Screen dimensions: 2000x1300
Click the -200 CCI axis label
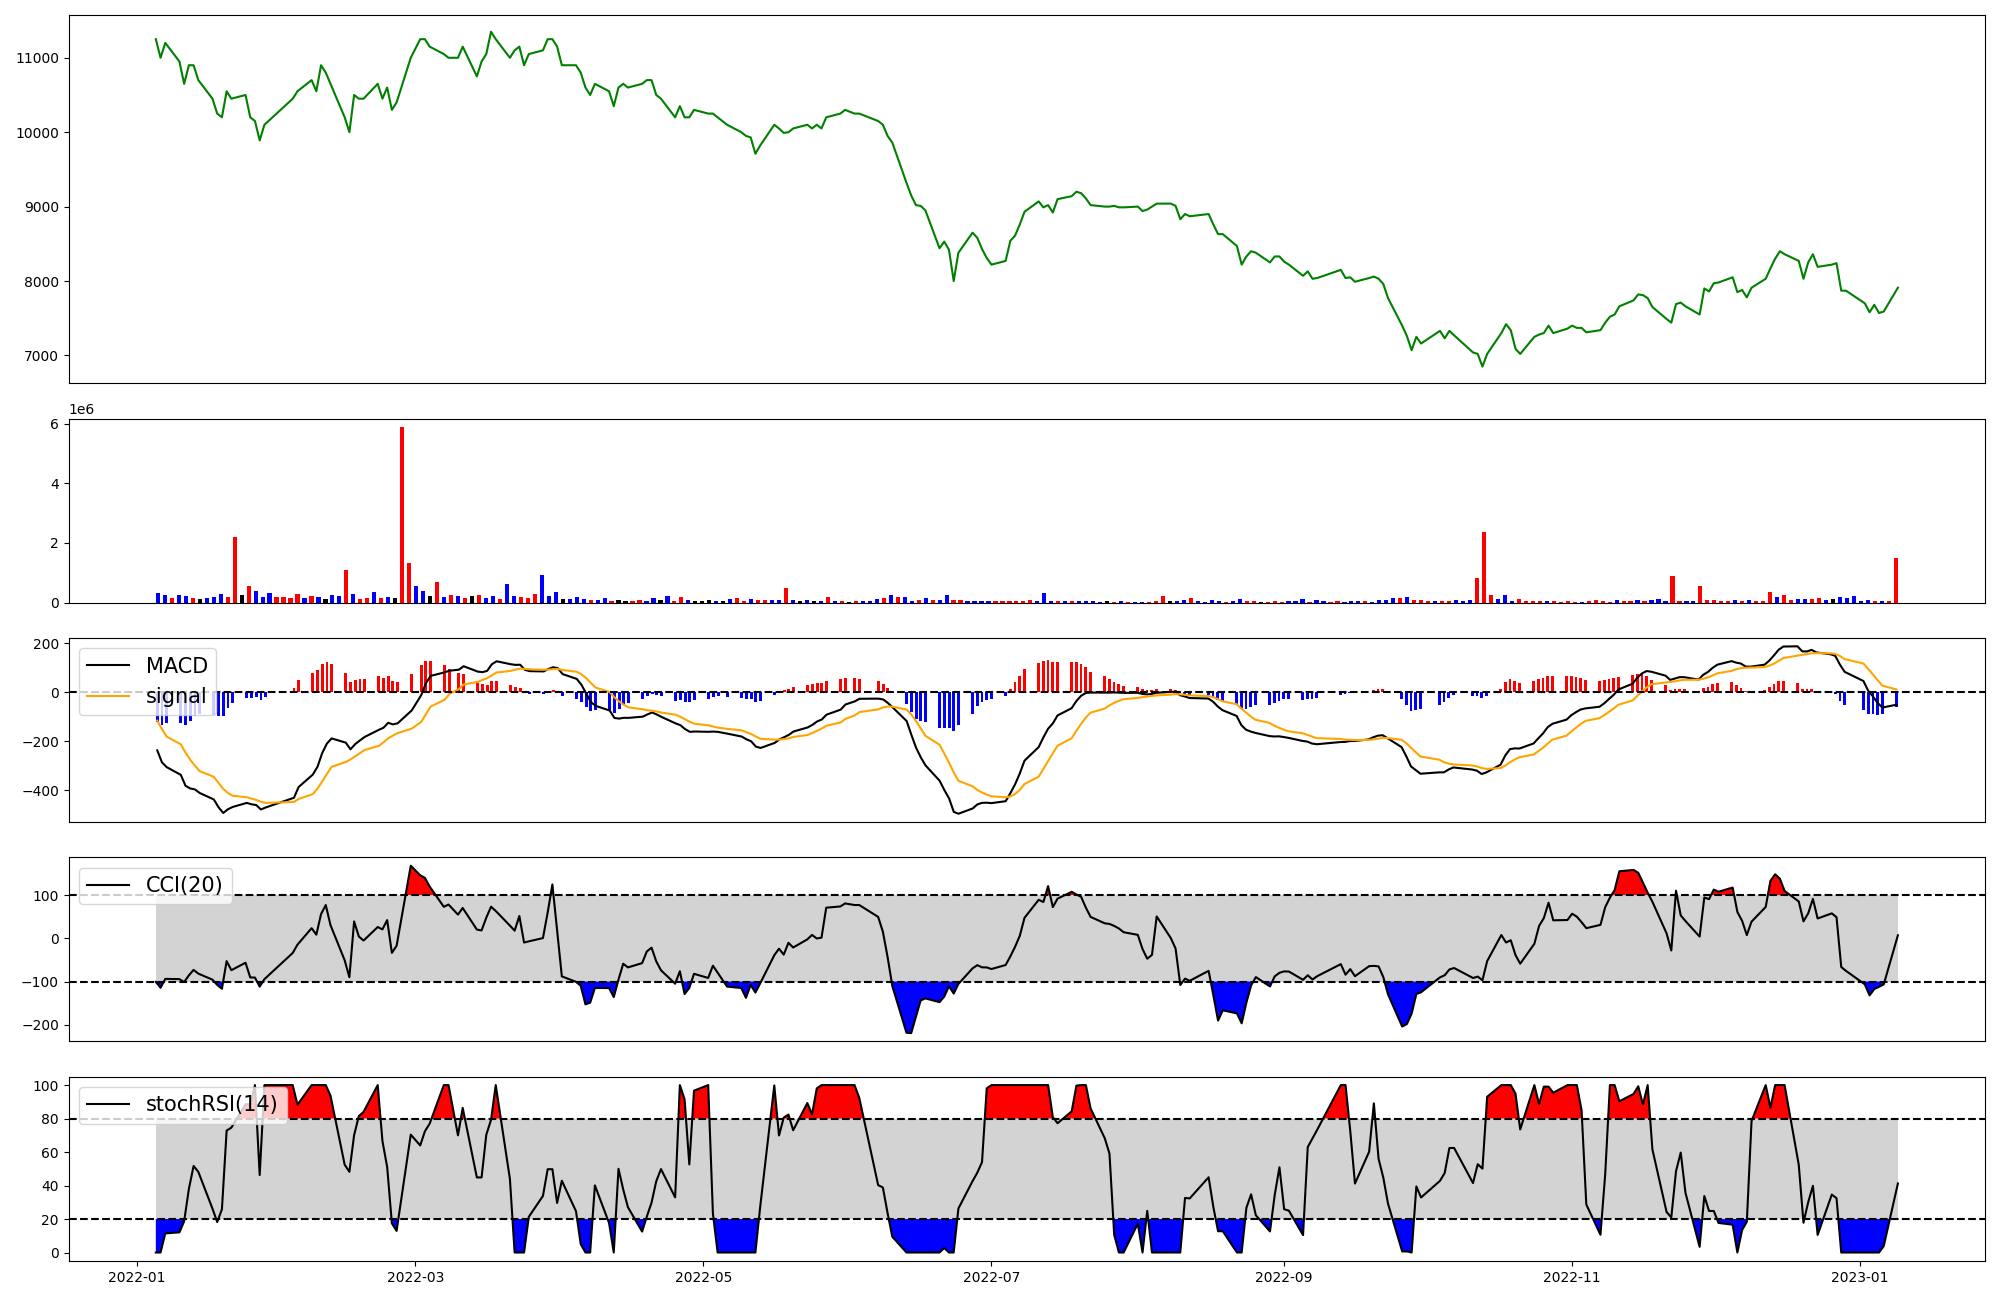[42, 1026]
